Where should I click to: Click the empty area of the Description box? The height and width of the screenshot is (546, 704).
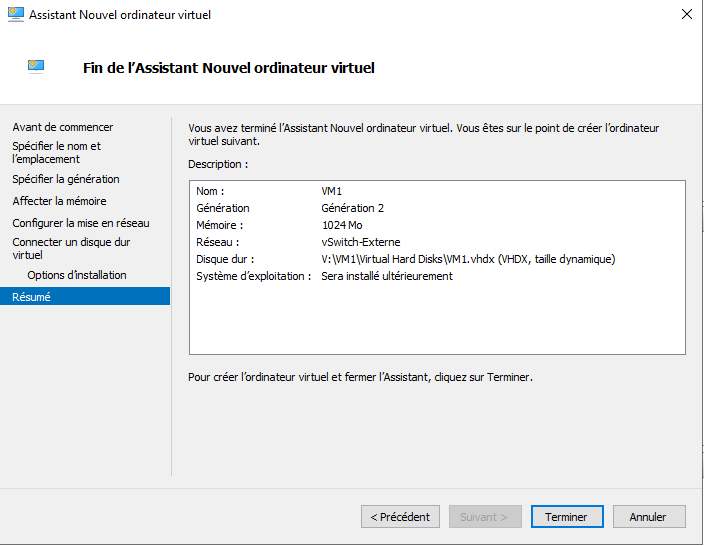436,320
